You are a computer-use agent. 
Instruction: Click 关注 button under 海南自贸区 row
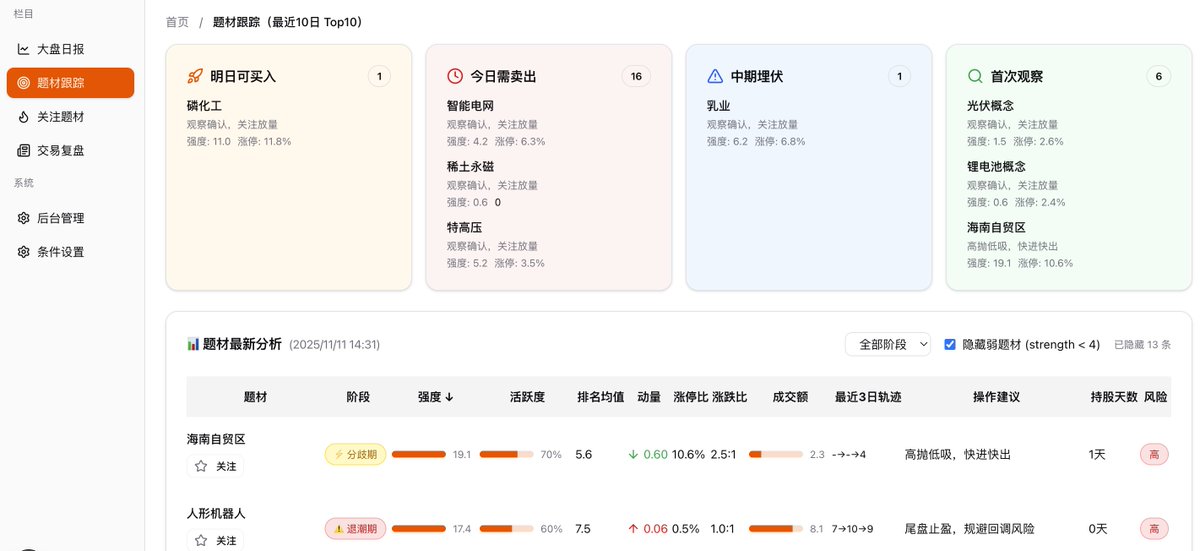click(215, 466)
